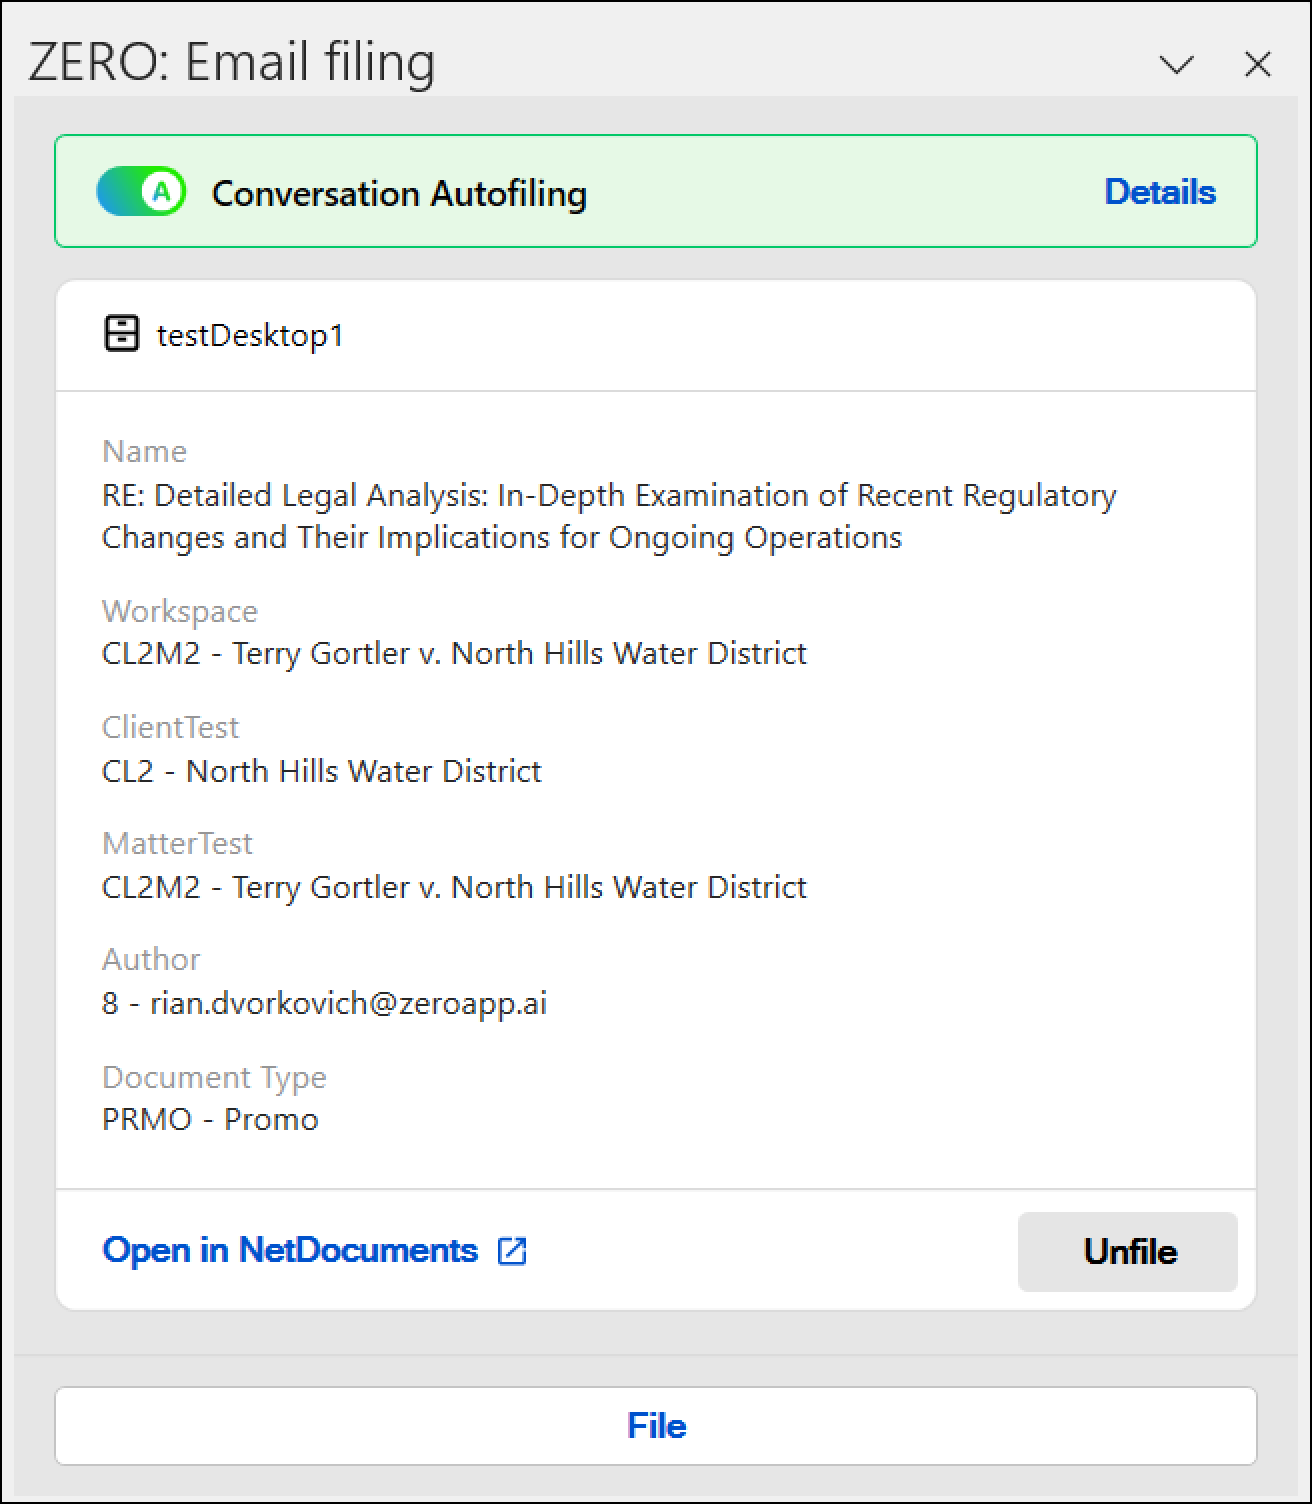This screenshot has width=1312, height=1504.
Task: Select the testDesktop1 cabinet name
Action: tap(250, 335)
